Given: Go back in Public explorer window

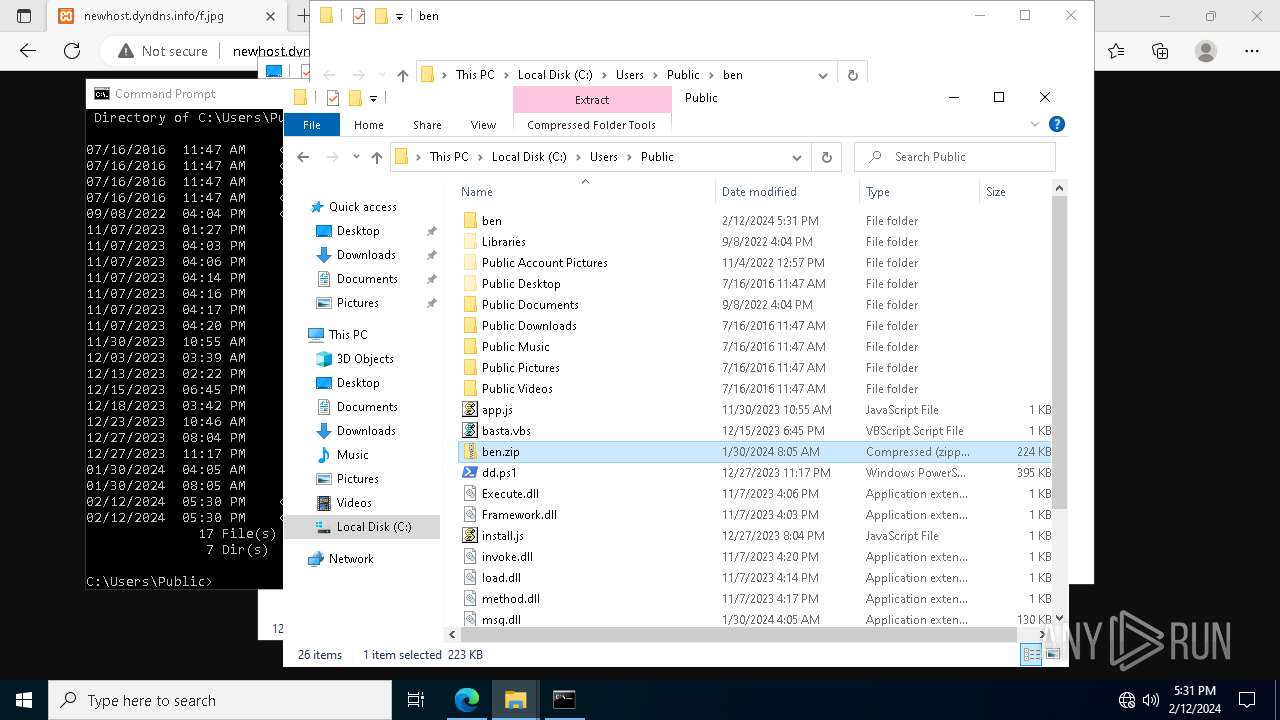Looking at the screenshot, I should [x=303, y=157].
